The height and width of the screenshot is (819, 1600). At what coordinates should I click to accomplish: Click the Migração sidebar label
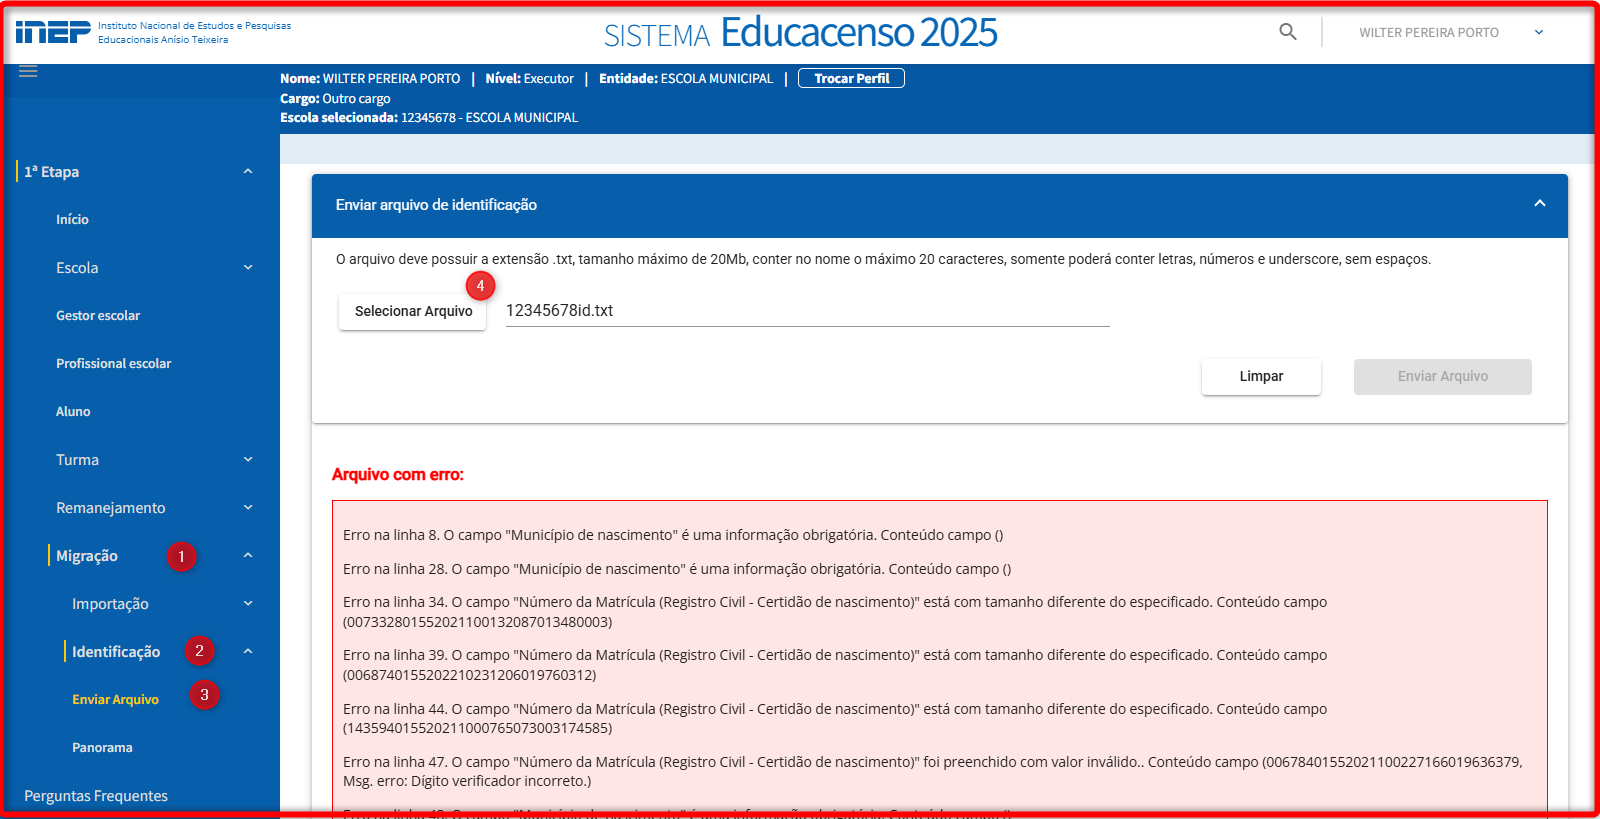coord(87,556)
